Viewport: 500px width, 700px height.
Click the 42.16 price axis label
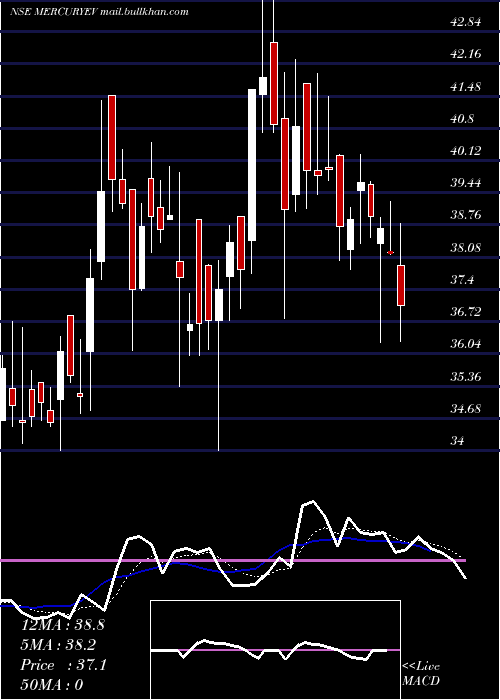[466, 54]
